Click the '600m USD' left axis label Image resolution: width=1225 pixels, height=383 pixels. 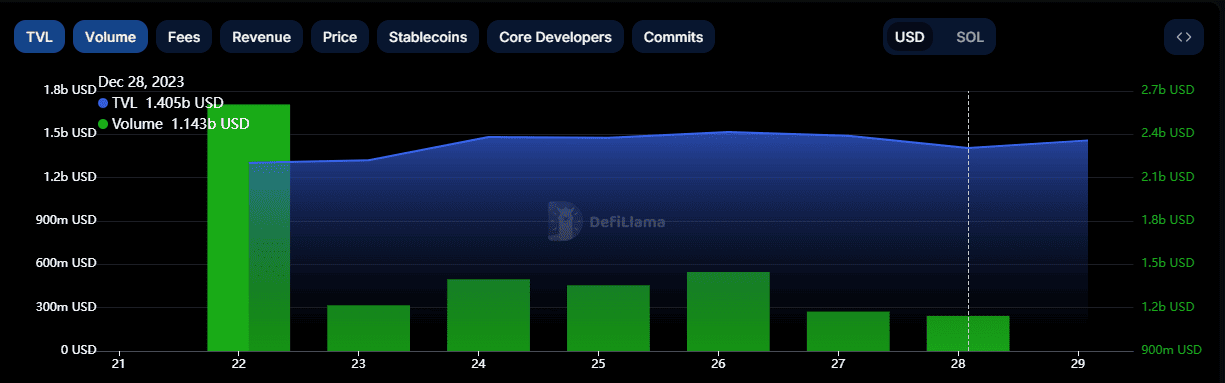[66, 264]
